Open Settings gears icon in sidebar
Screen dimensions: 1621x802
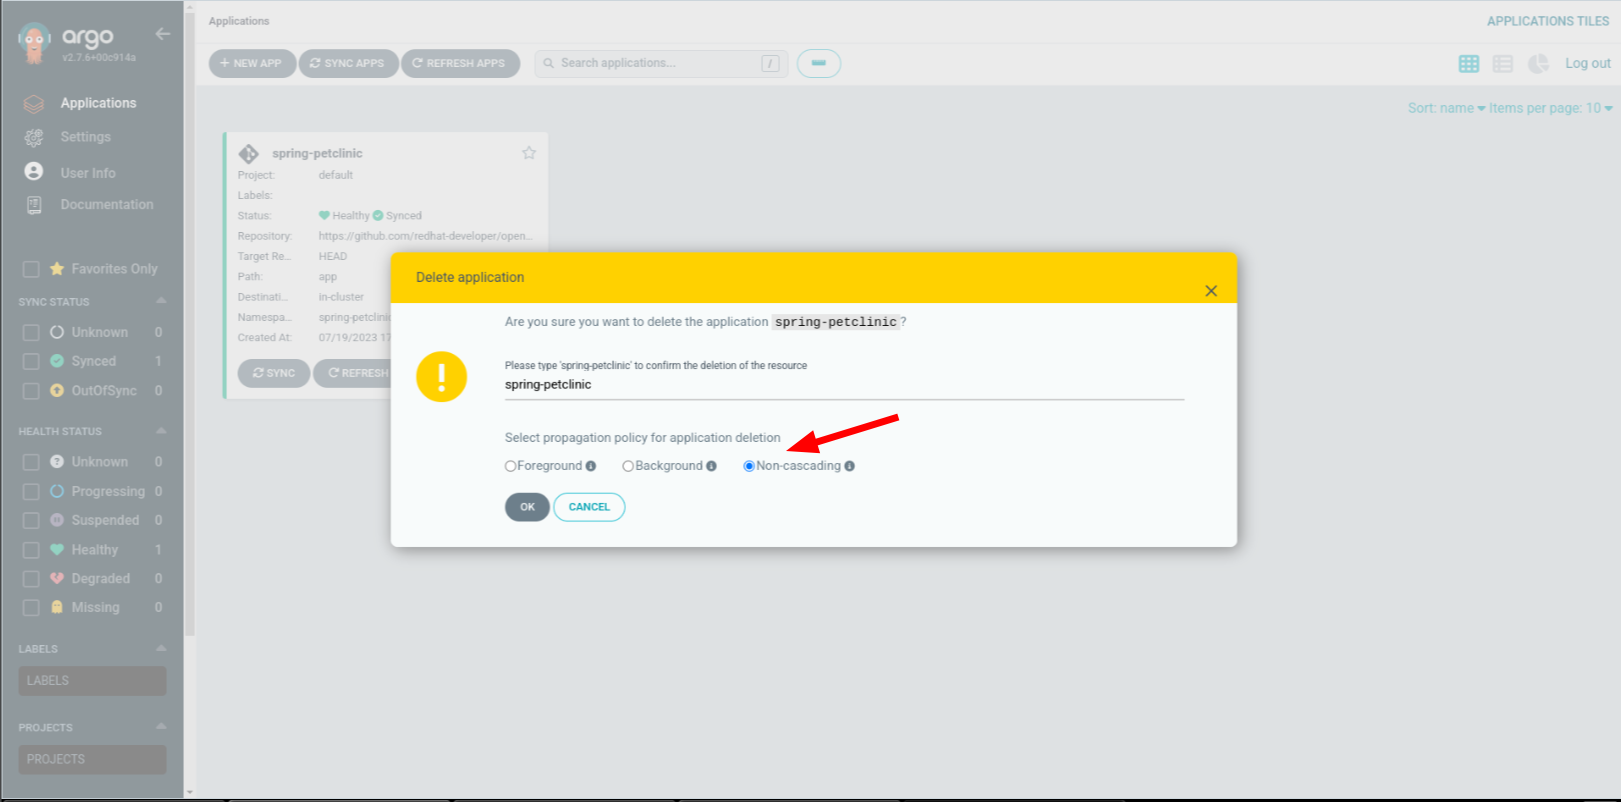[34, 137]
